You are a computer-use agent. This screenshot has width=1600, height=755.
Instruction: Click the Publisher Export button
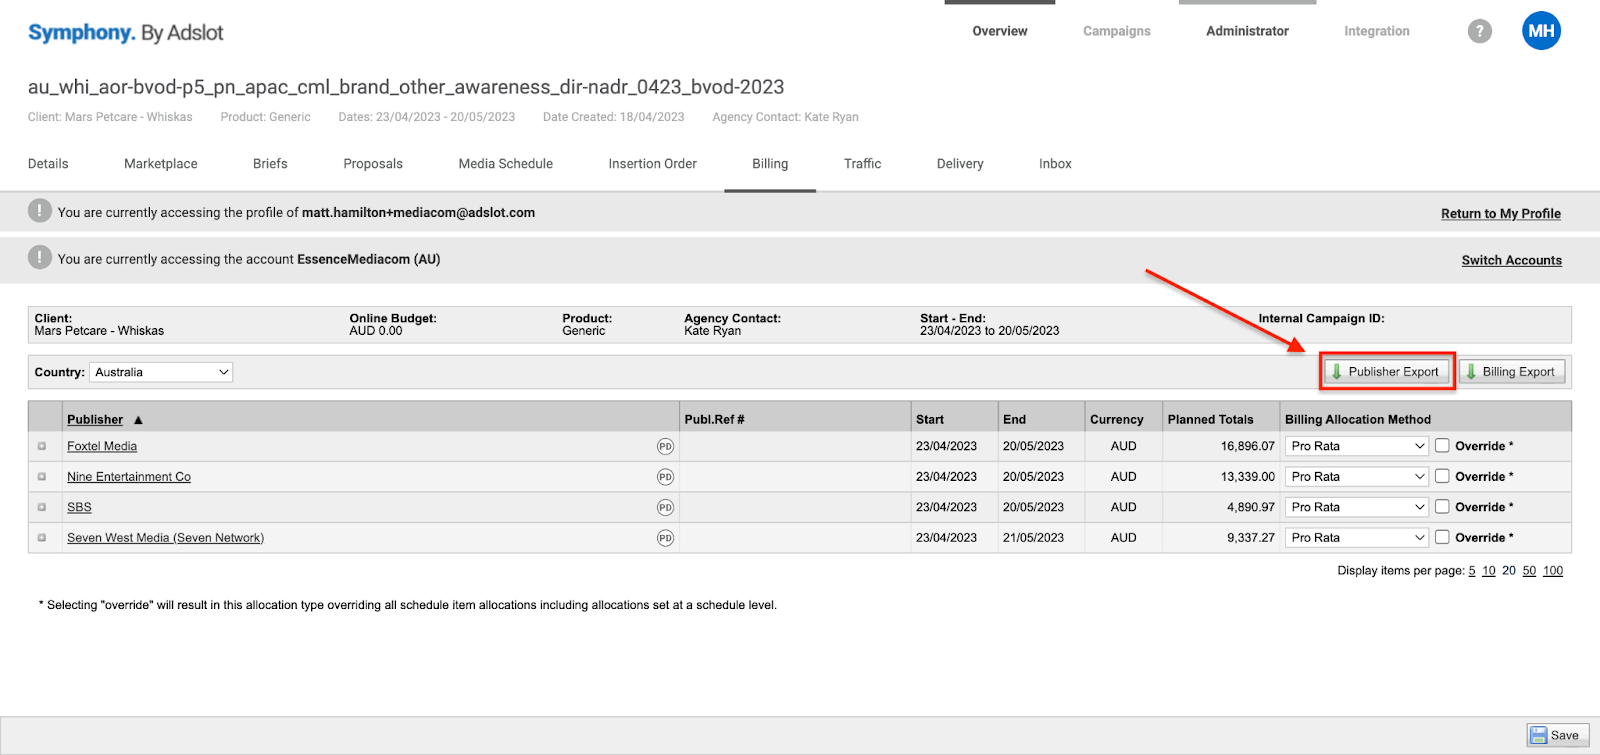[1387, 372]
